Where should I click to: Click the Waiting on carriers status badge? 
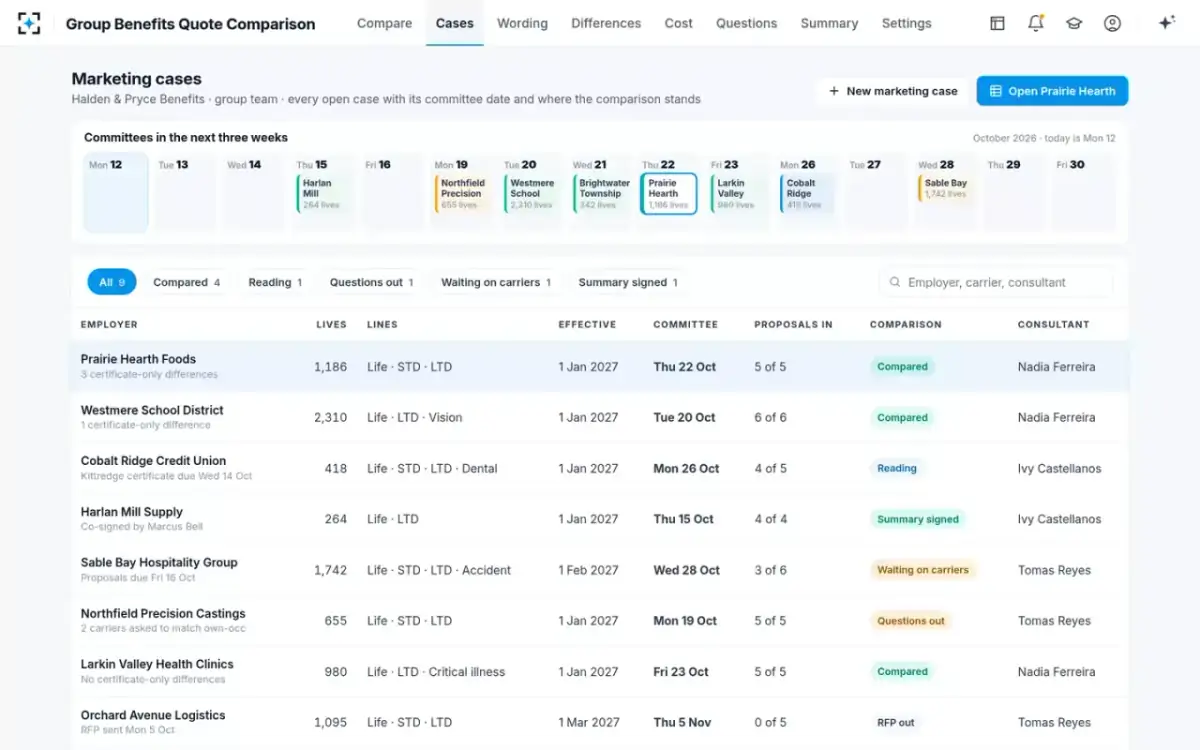[923, 570]
